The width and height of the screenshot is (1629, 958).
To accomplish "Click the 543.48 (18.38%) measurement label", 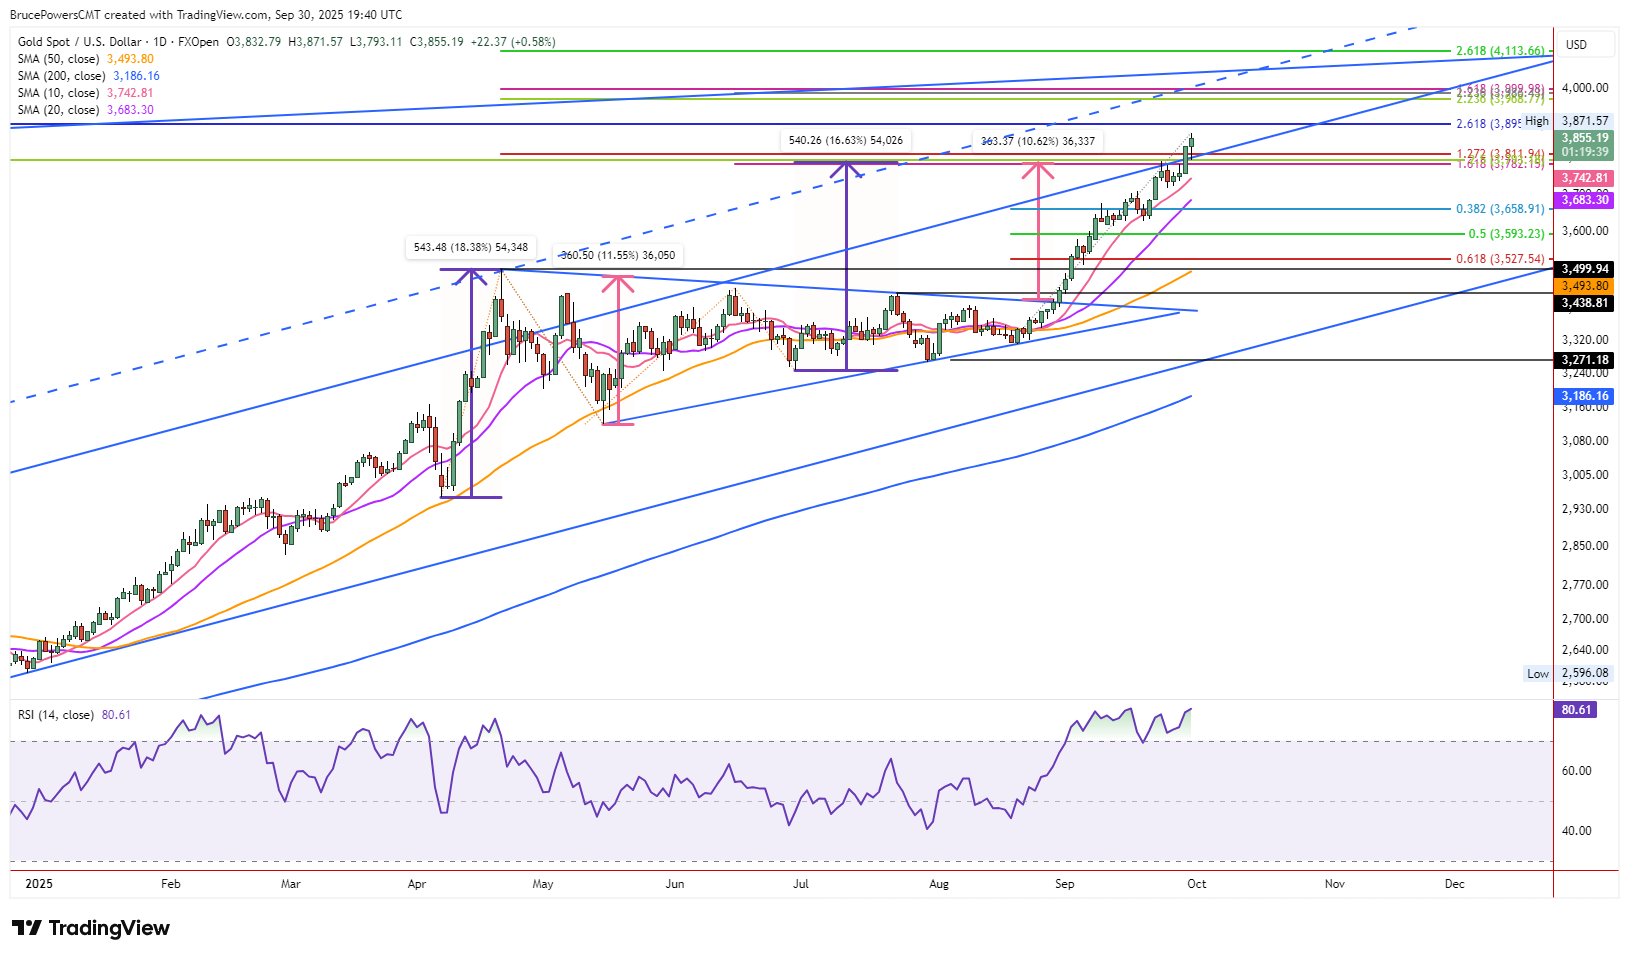I will (470, 247).
